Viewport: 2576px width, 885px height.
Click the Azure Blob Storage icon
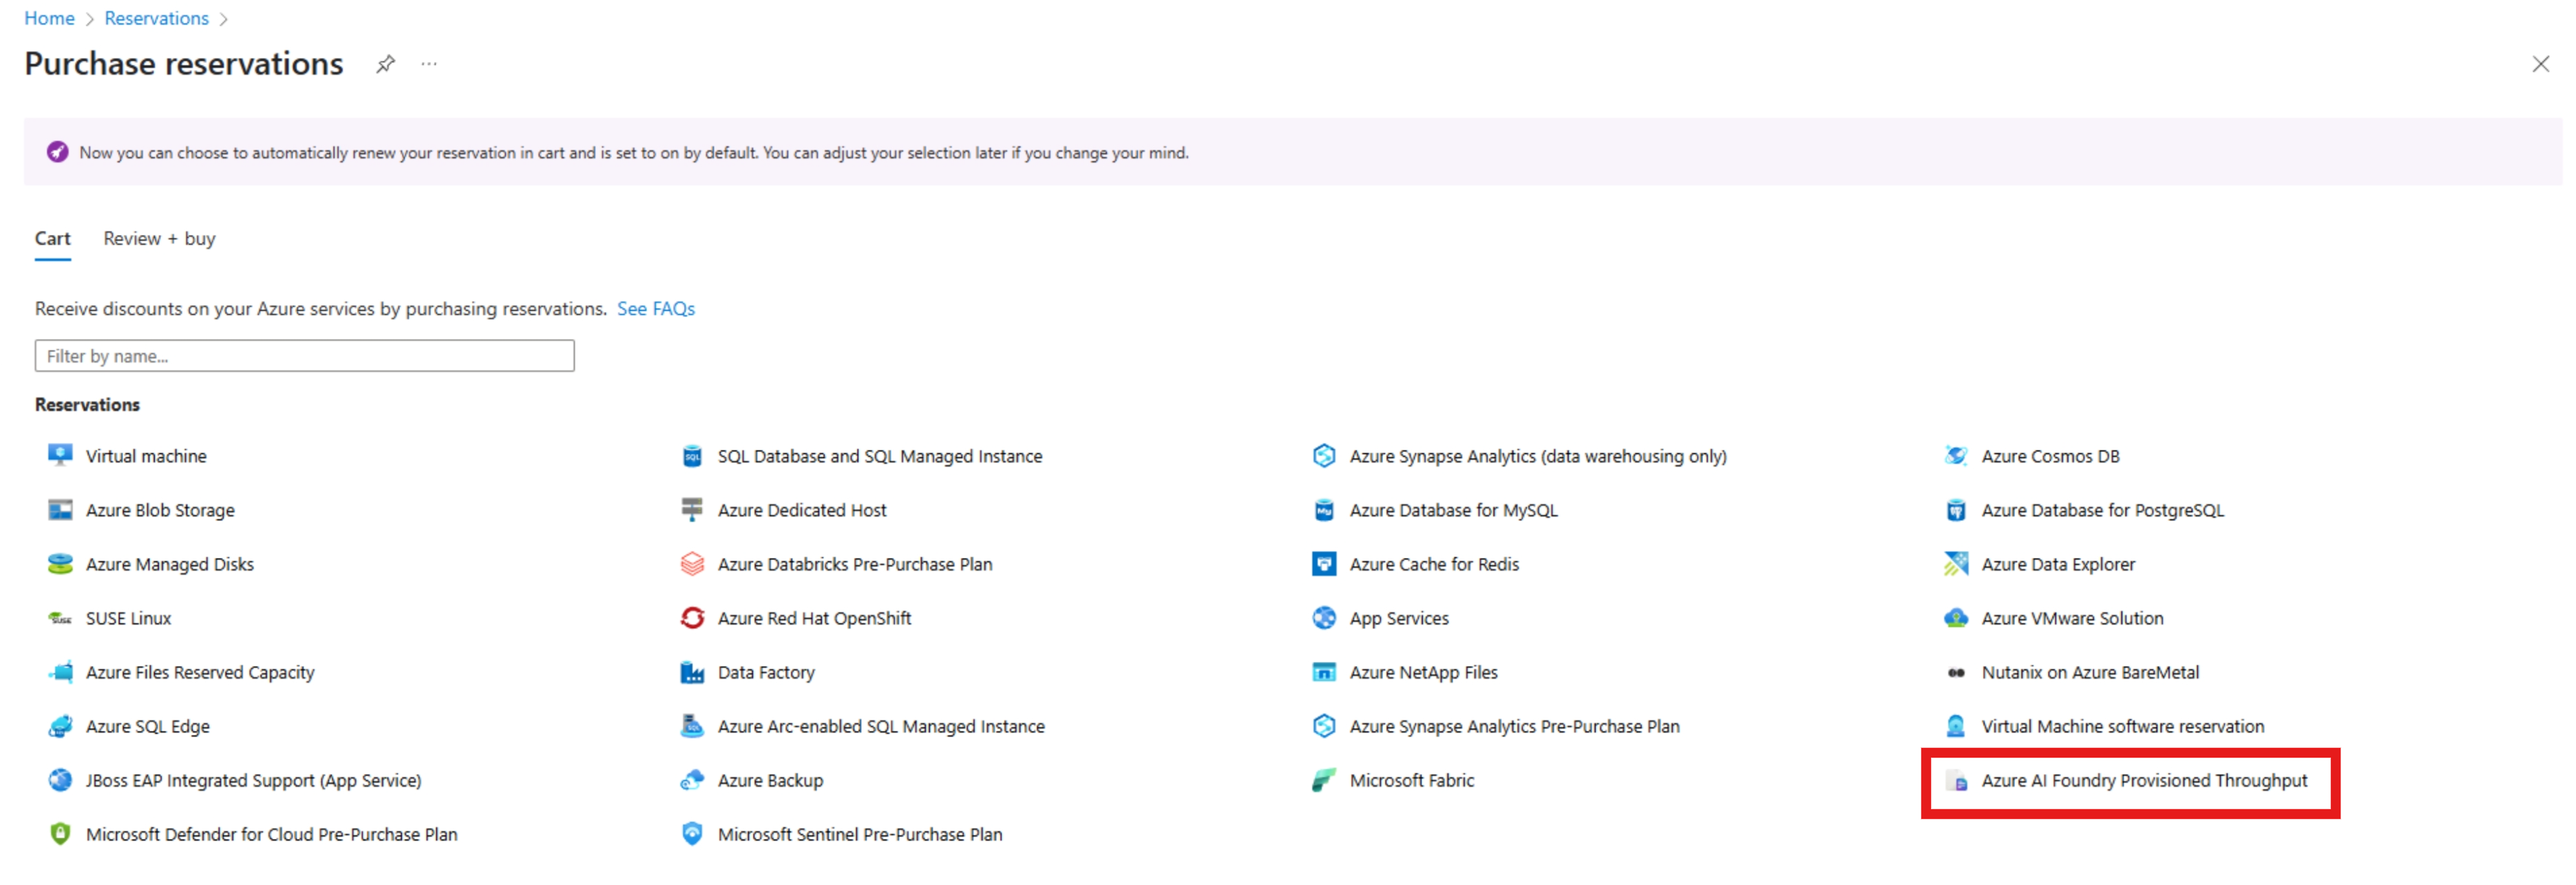pos(60,510)
